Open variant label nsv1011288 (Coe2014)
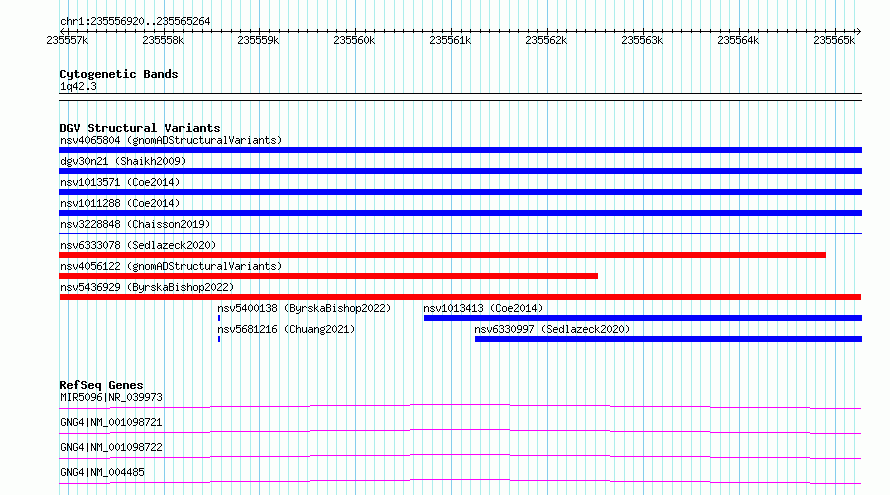 (x=120, y=203)
